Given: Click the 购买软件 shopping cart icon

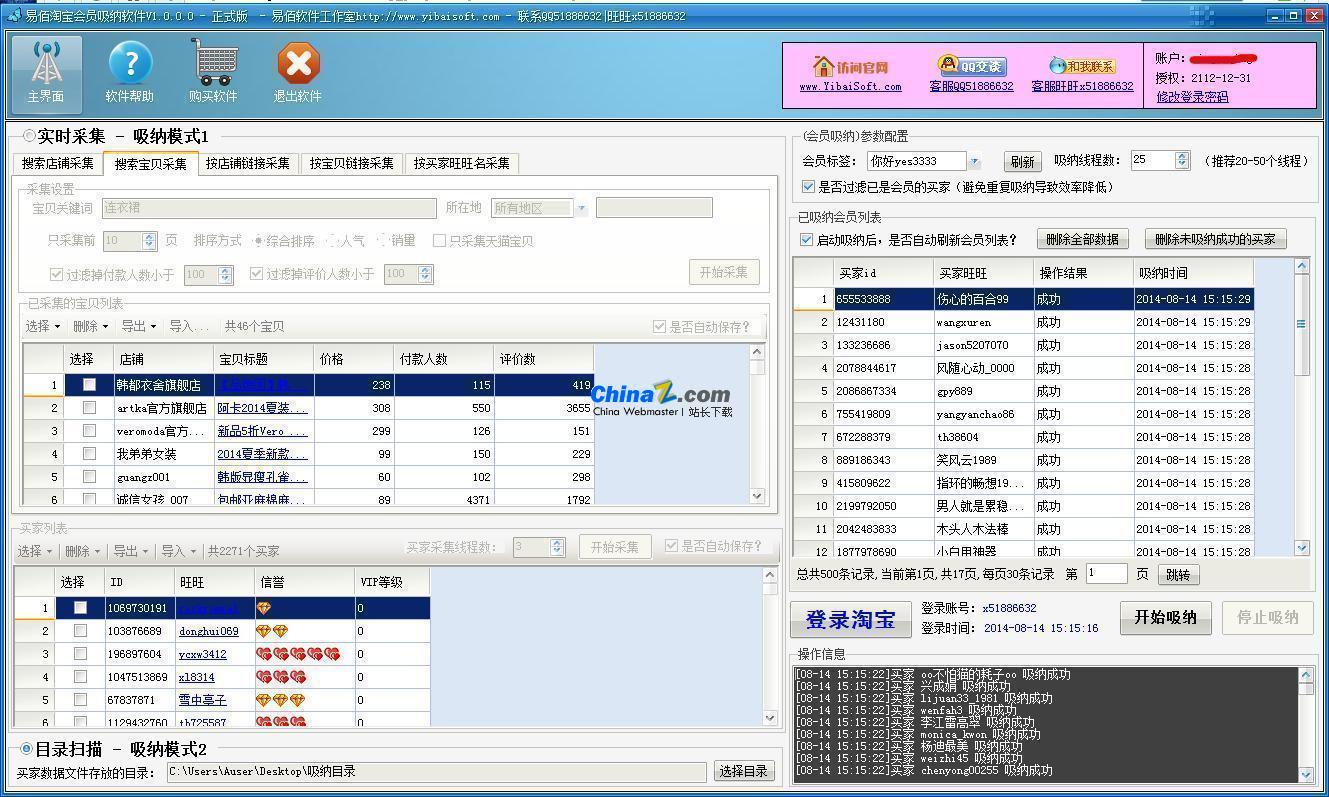Looking at the screenshot, I should (x=213, y=73).
